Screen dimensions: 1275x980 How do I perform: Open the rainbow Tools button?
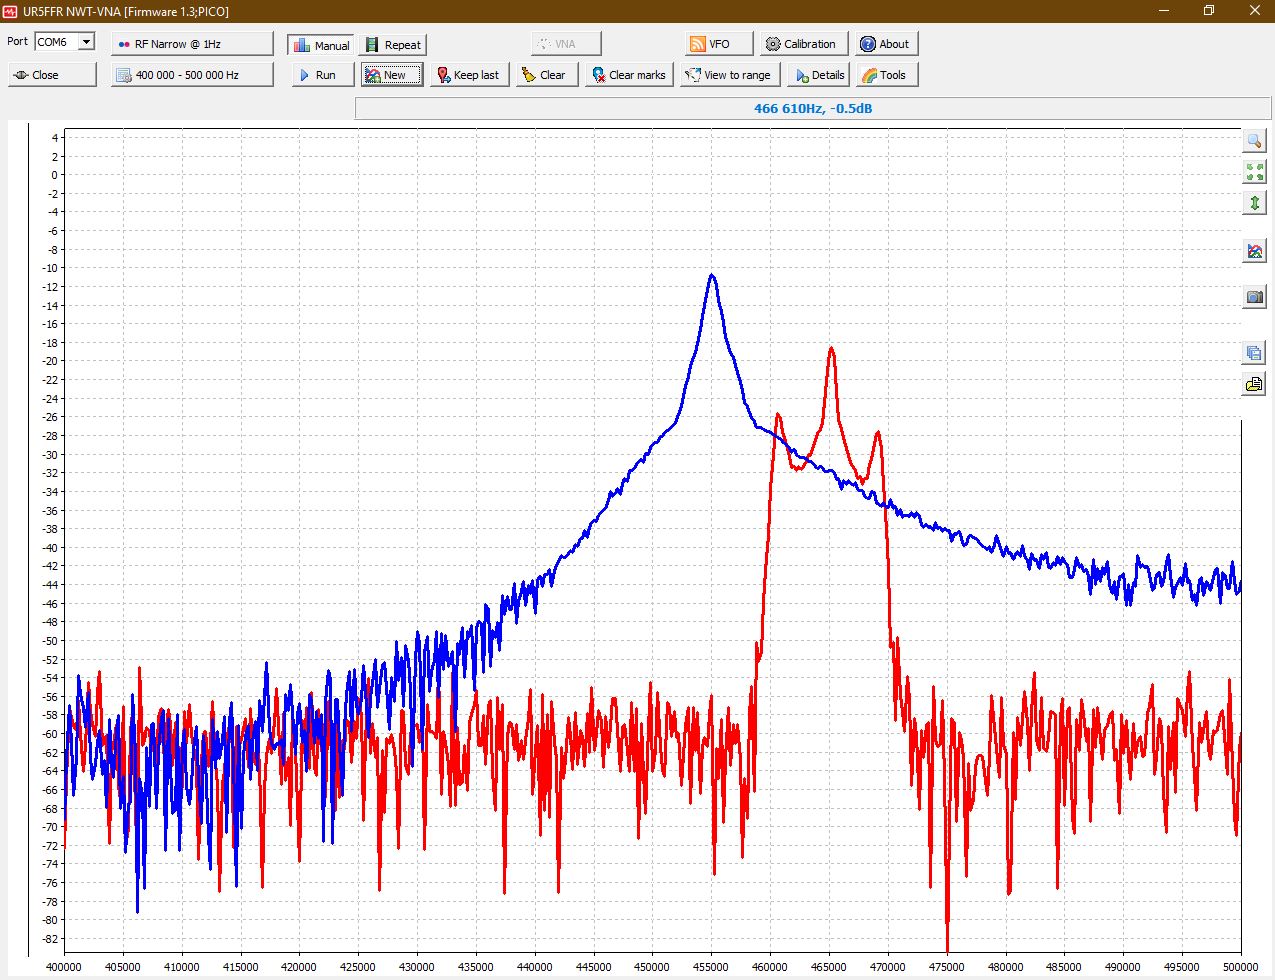point(883,75)
